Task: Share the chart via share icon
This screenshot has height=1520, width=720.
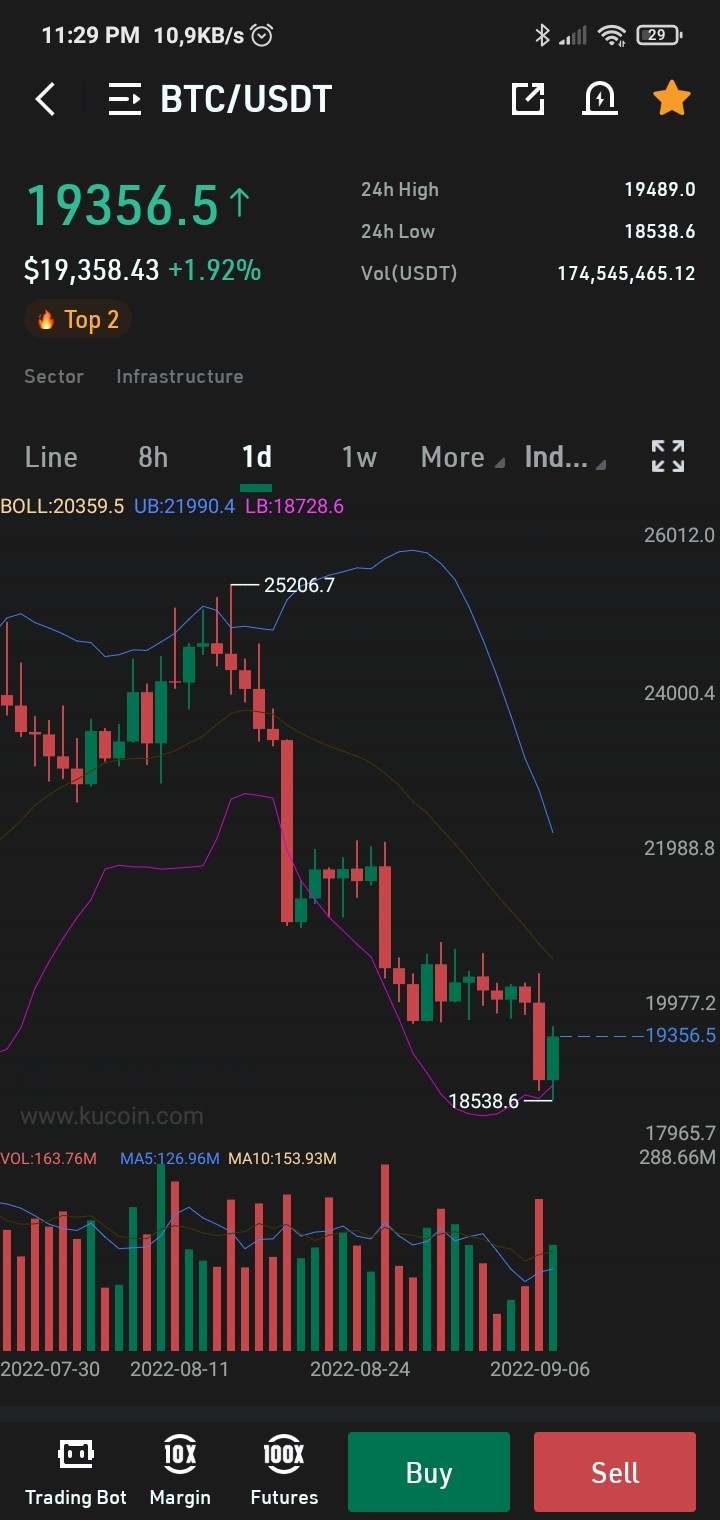Action: pyautogui.click(x=528, y=98)
